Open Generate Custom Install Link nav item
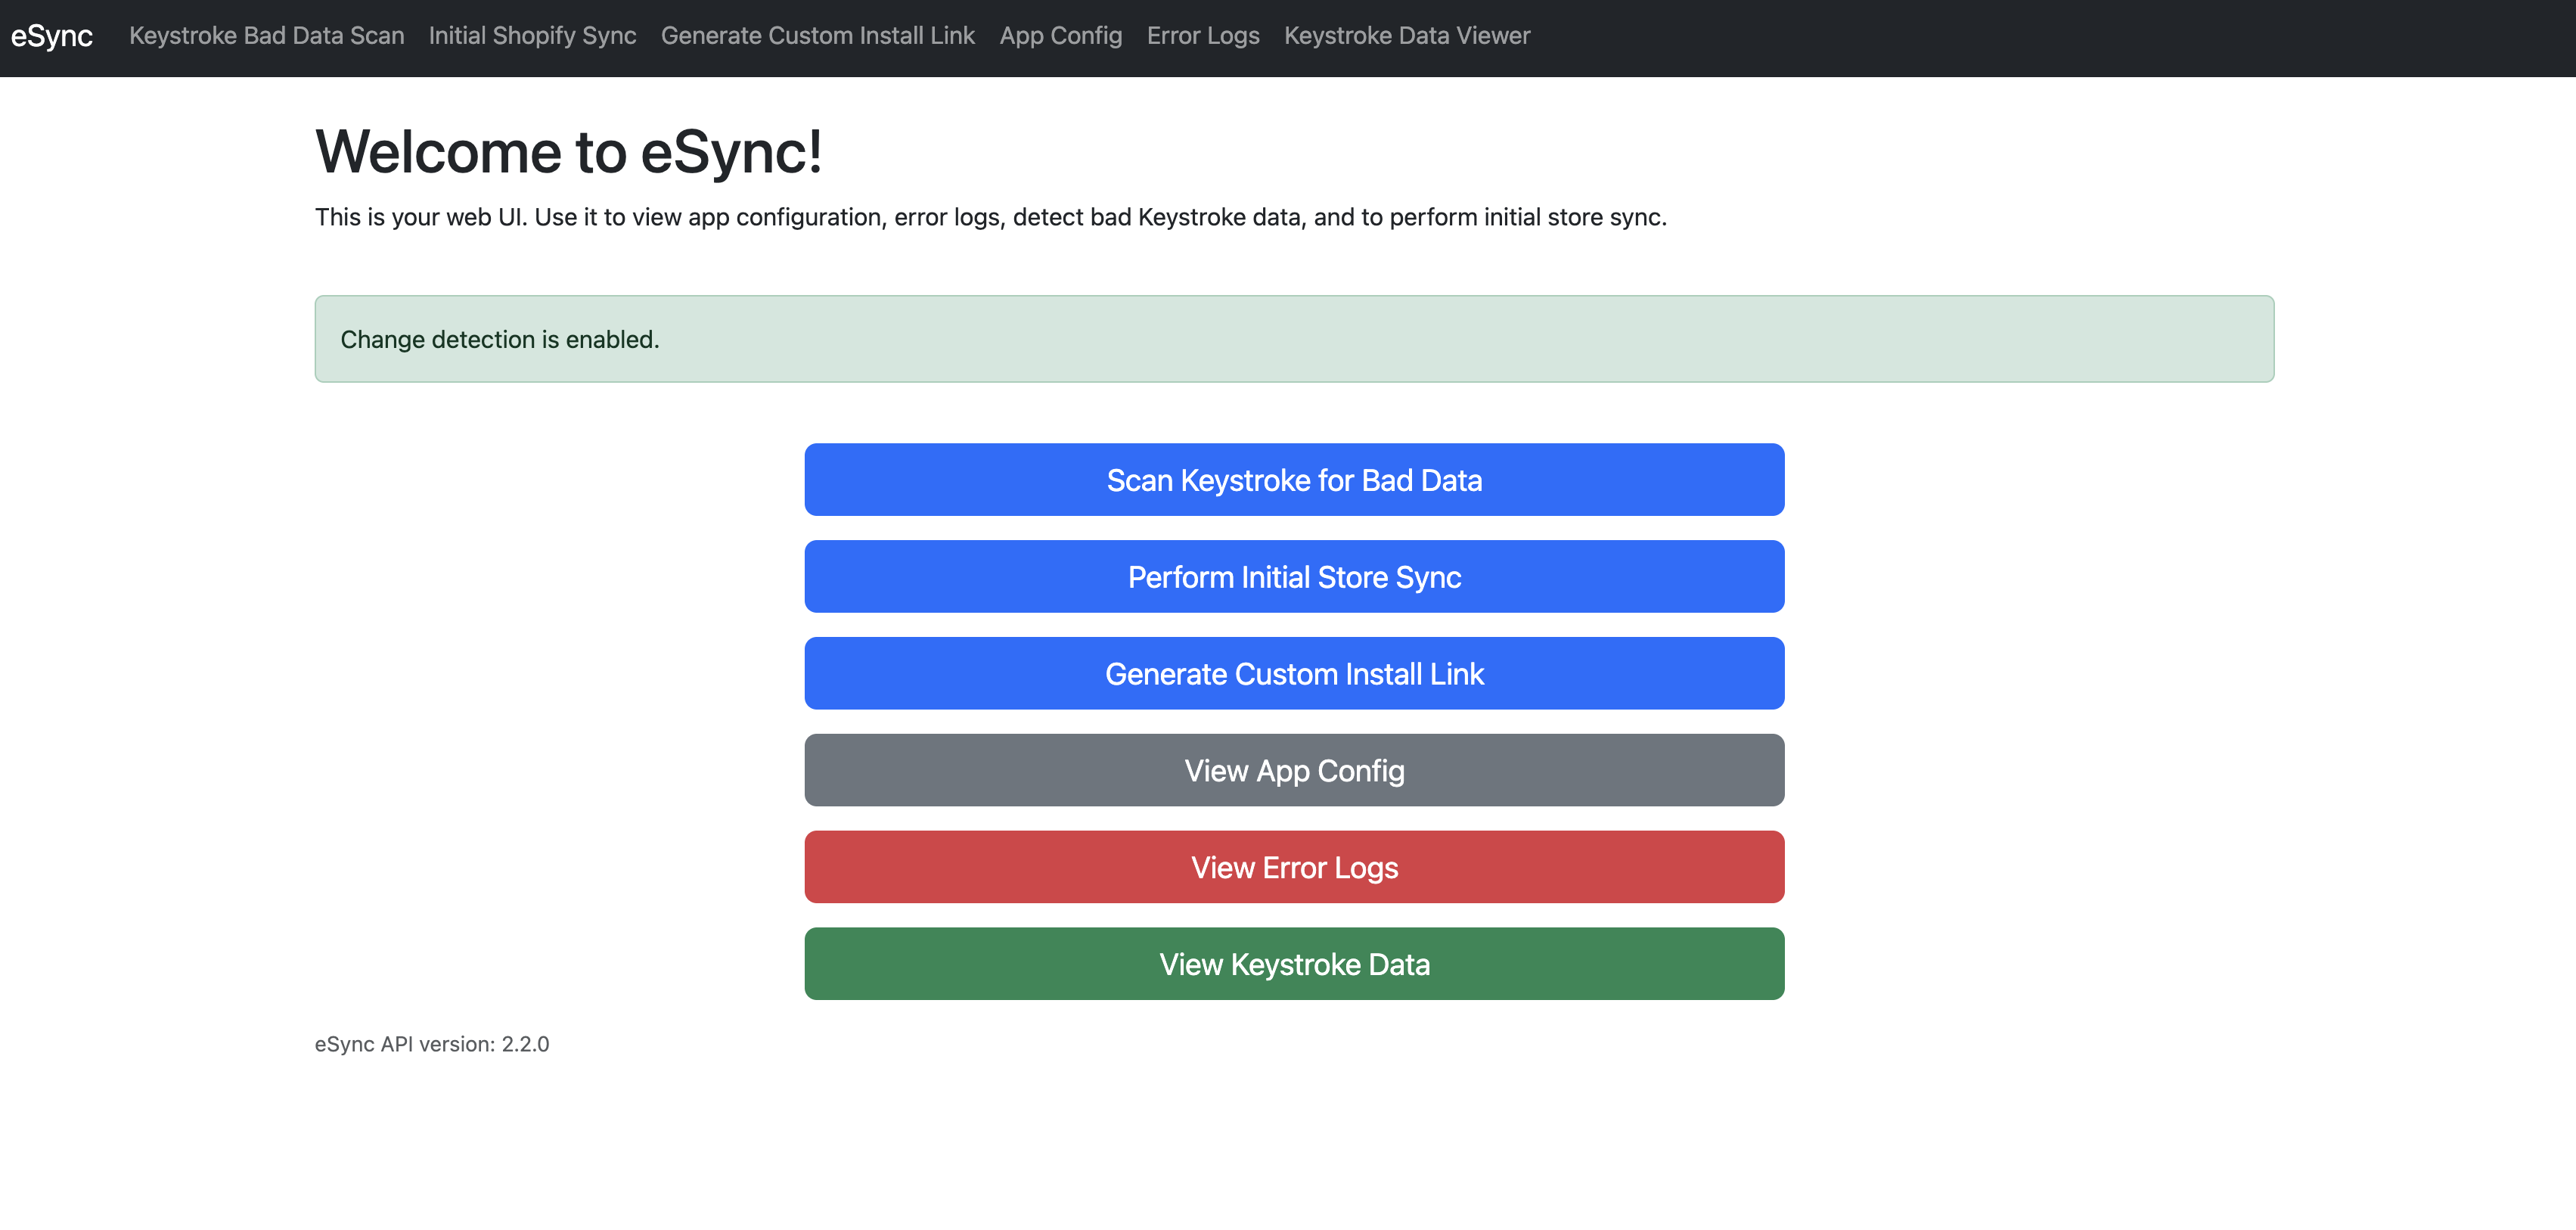2576x1230 pixels. tap(818, 36)
